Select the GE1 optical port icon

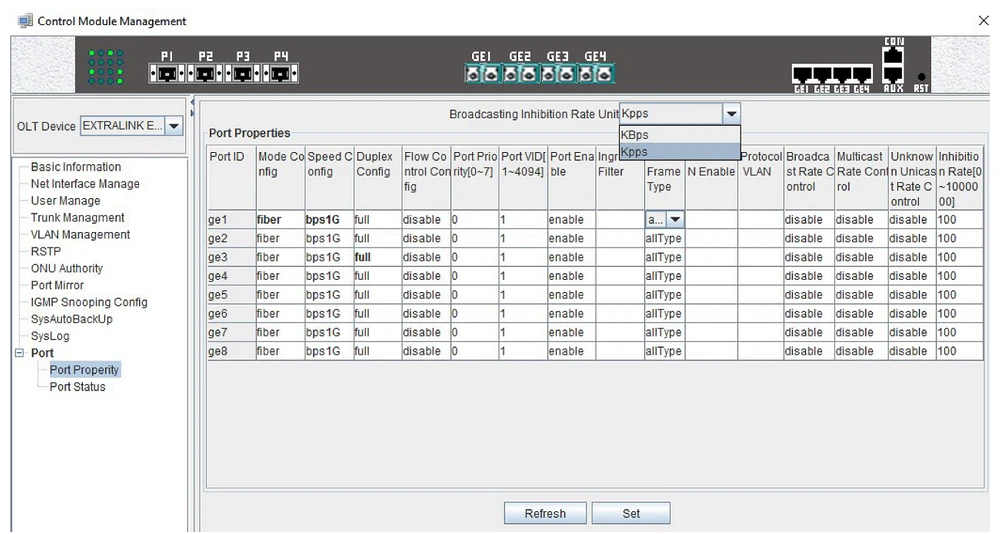point(482,74)
